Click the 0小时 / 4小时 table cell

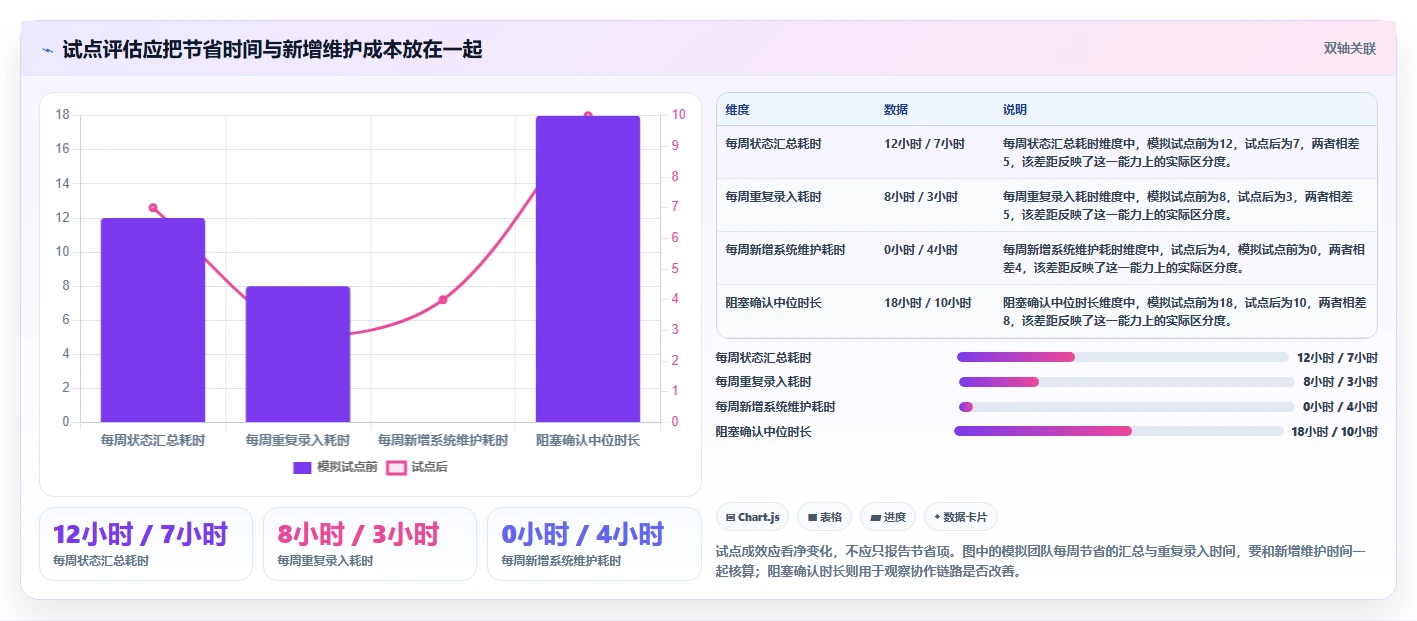(921, 250)
